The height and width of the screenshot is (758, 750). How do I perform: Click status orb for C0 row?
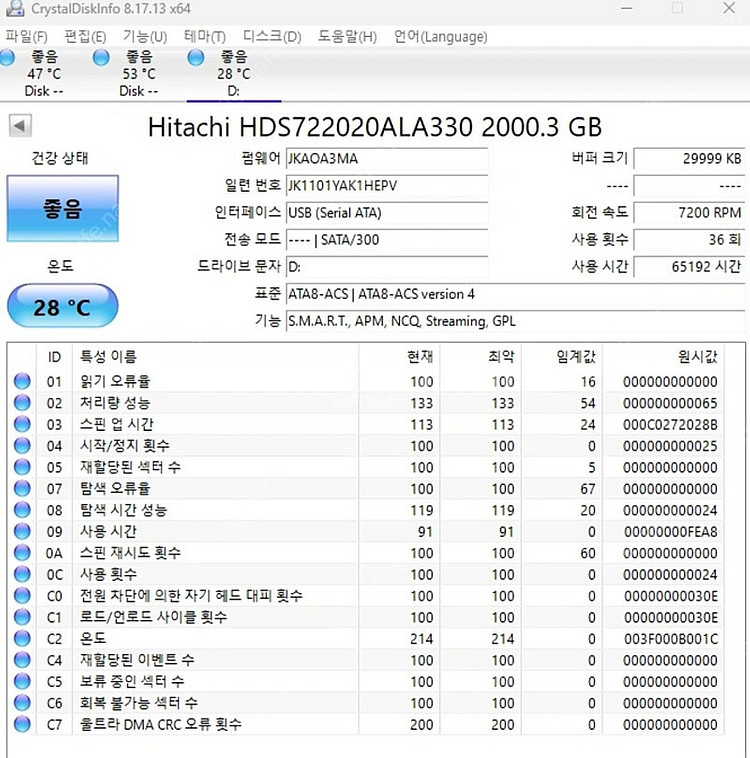22,596
